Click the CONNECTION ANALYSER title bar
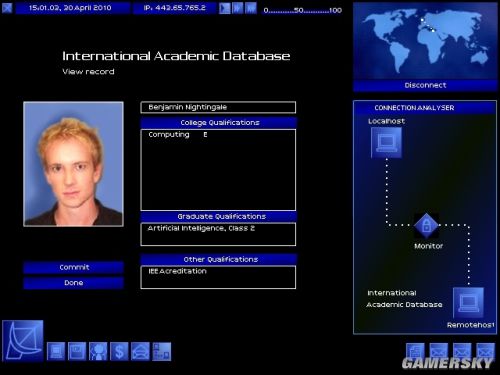 coord(425,108)
